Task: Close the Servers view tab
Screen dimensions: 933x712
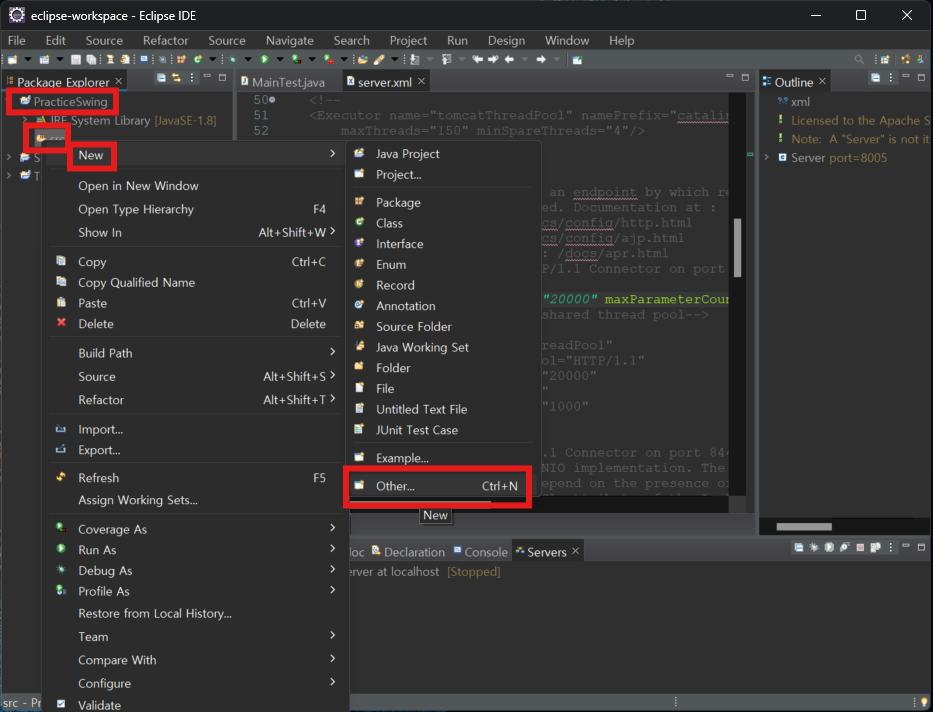Action: click(575, 551)
